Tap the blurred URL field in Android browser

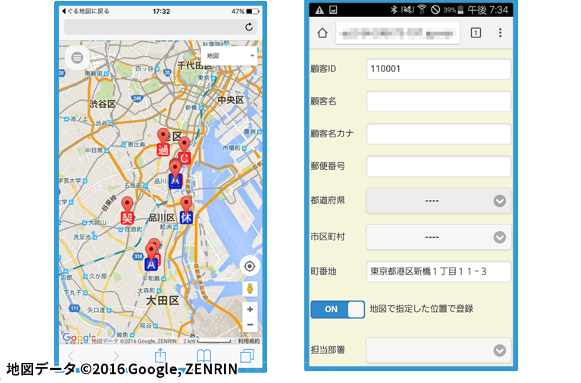click(398, 33)
